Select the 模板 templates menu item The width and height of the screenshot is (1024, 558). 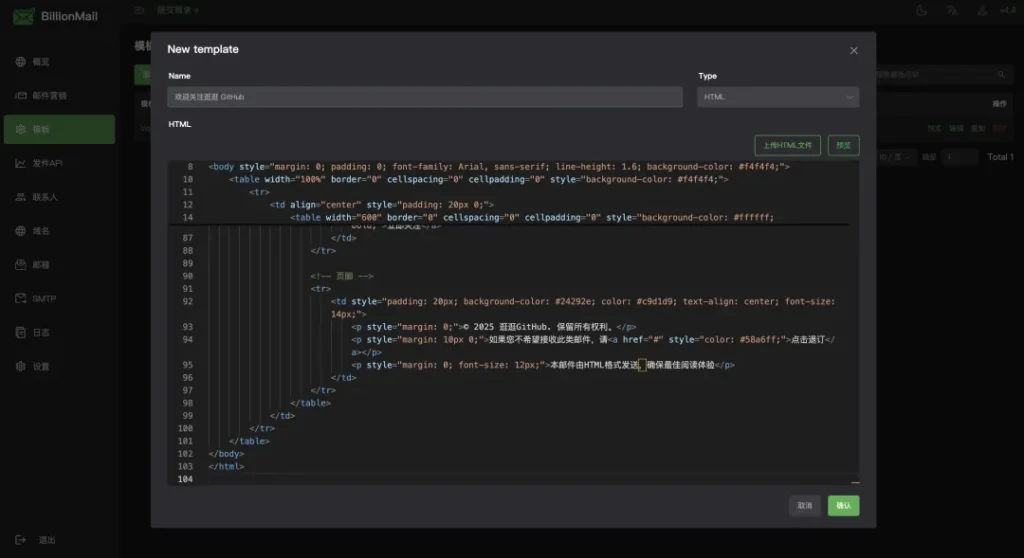pyautogui.click(x=58, y=129)
